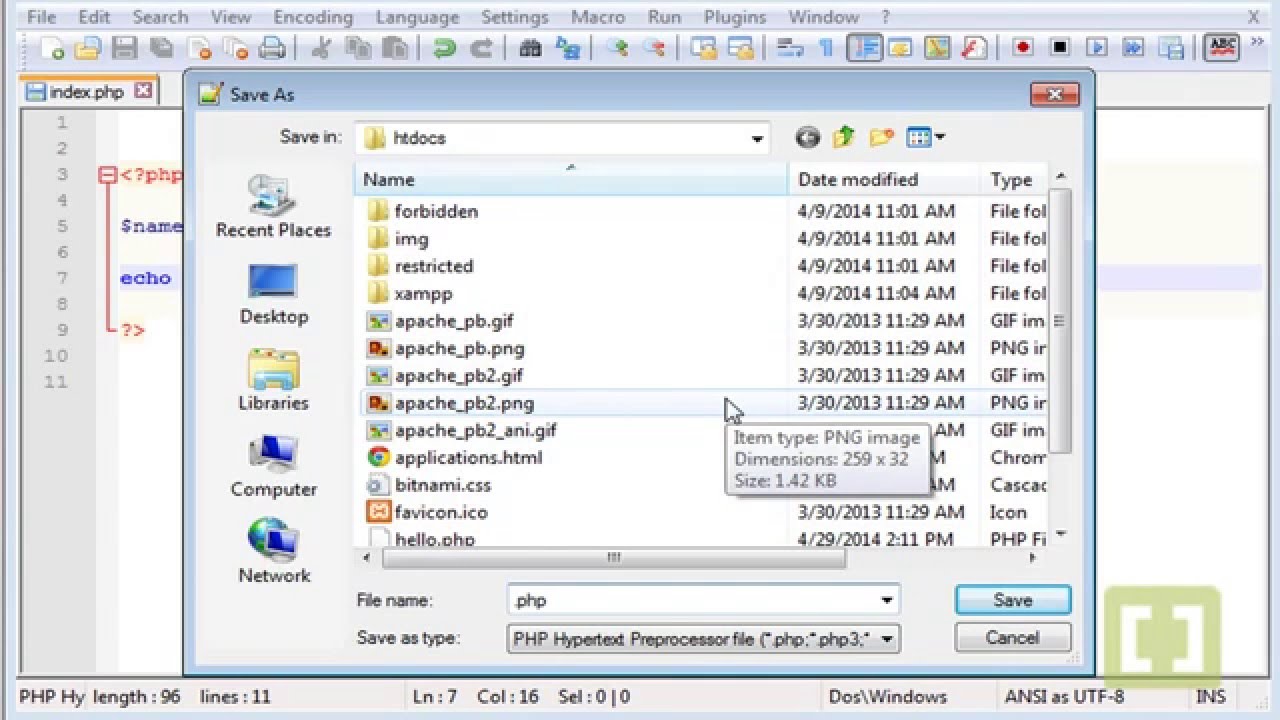Click the file list horizontal scrollbar thumb
The width and height of the screenshot is (1280, 720).
click(614, 558)
